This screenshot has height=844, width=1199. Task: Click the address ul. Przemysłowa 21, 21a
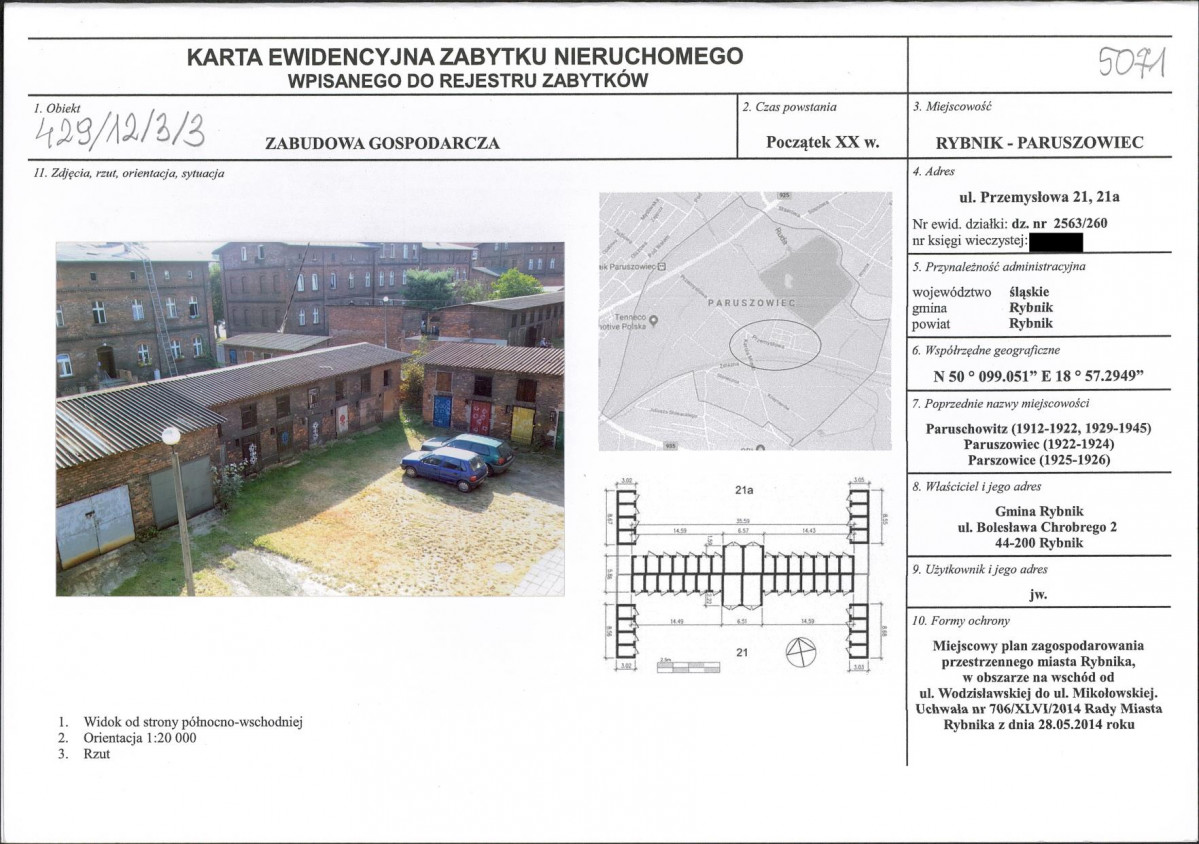coord(1039,197)
